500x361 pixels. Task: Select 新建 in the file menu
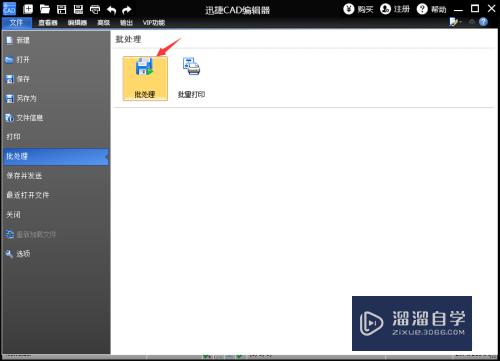pyautogui.click(x=55, y=40)
